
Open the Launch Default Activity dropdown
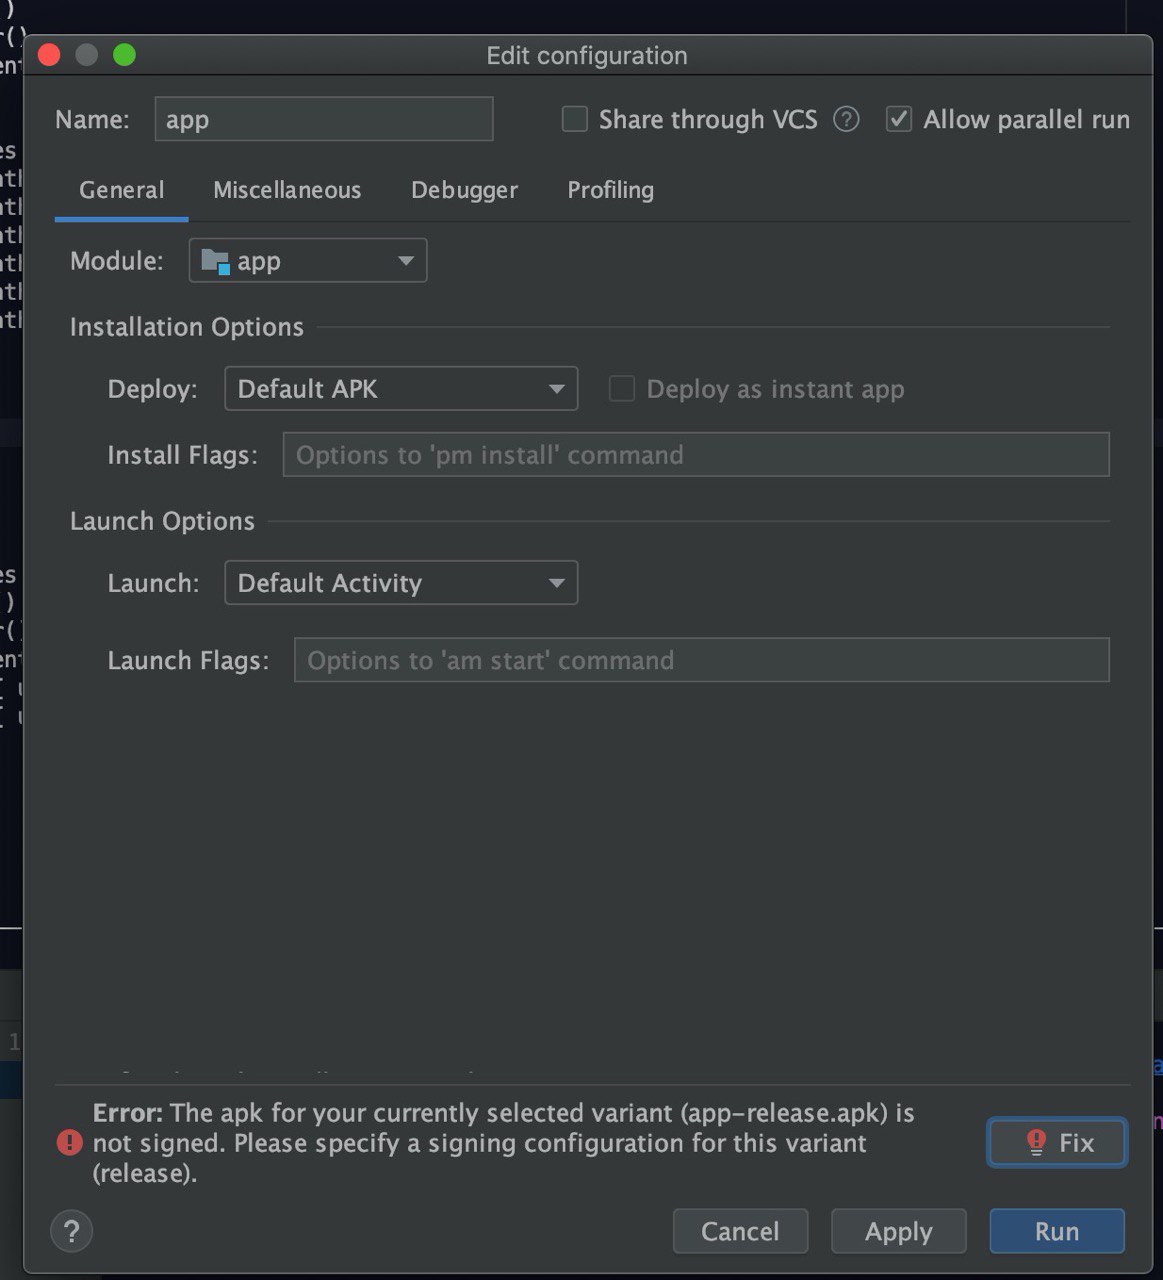click(401, 583)
